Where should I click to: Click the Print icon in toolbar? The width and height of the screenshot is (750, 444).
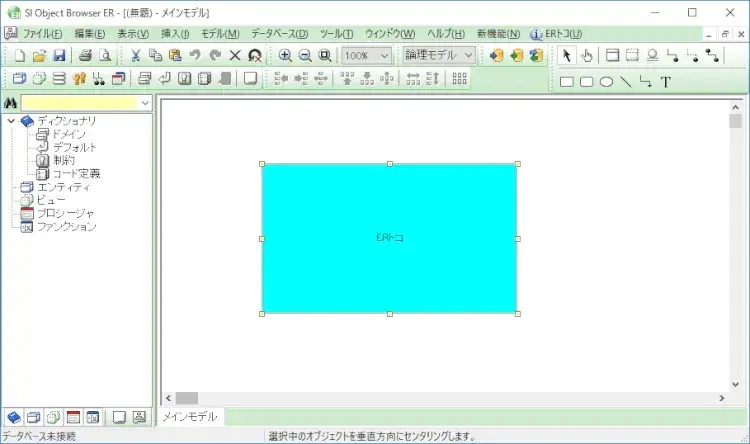tap(85, 56)
